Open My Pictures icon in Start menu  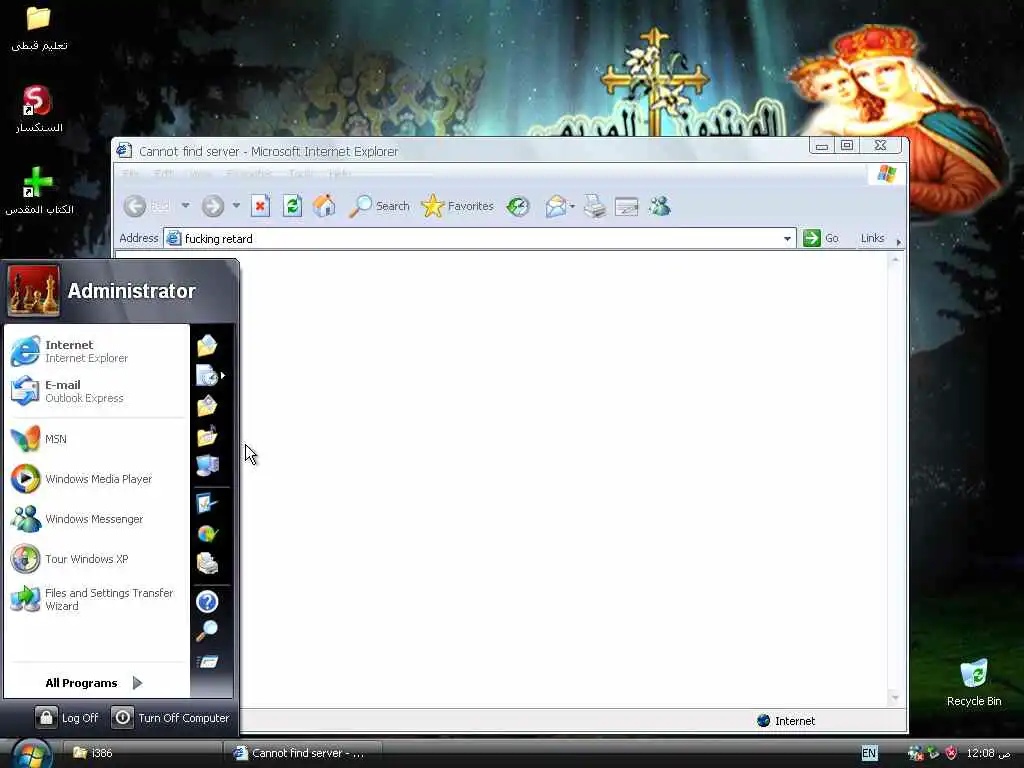(x=207, y=406)
